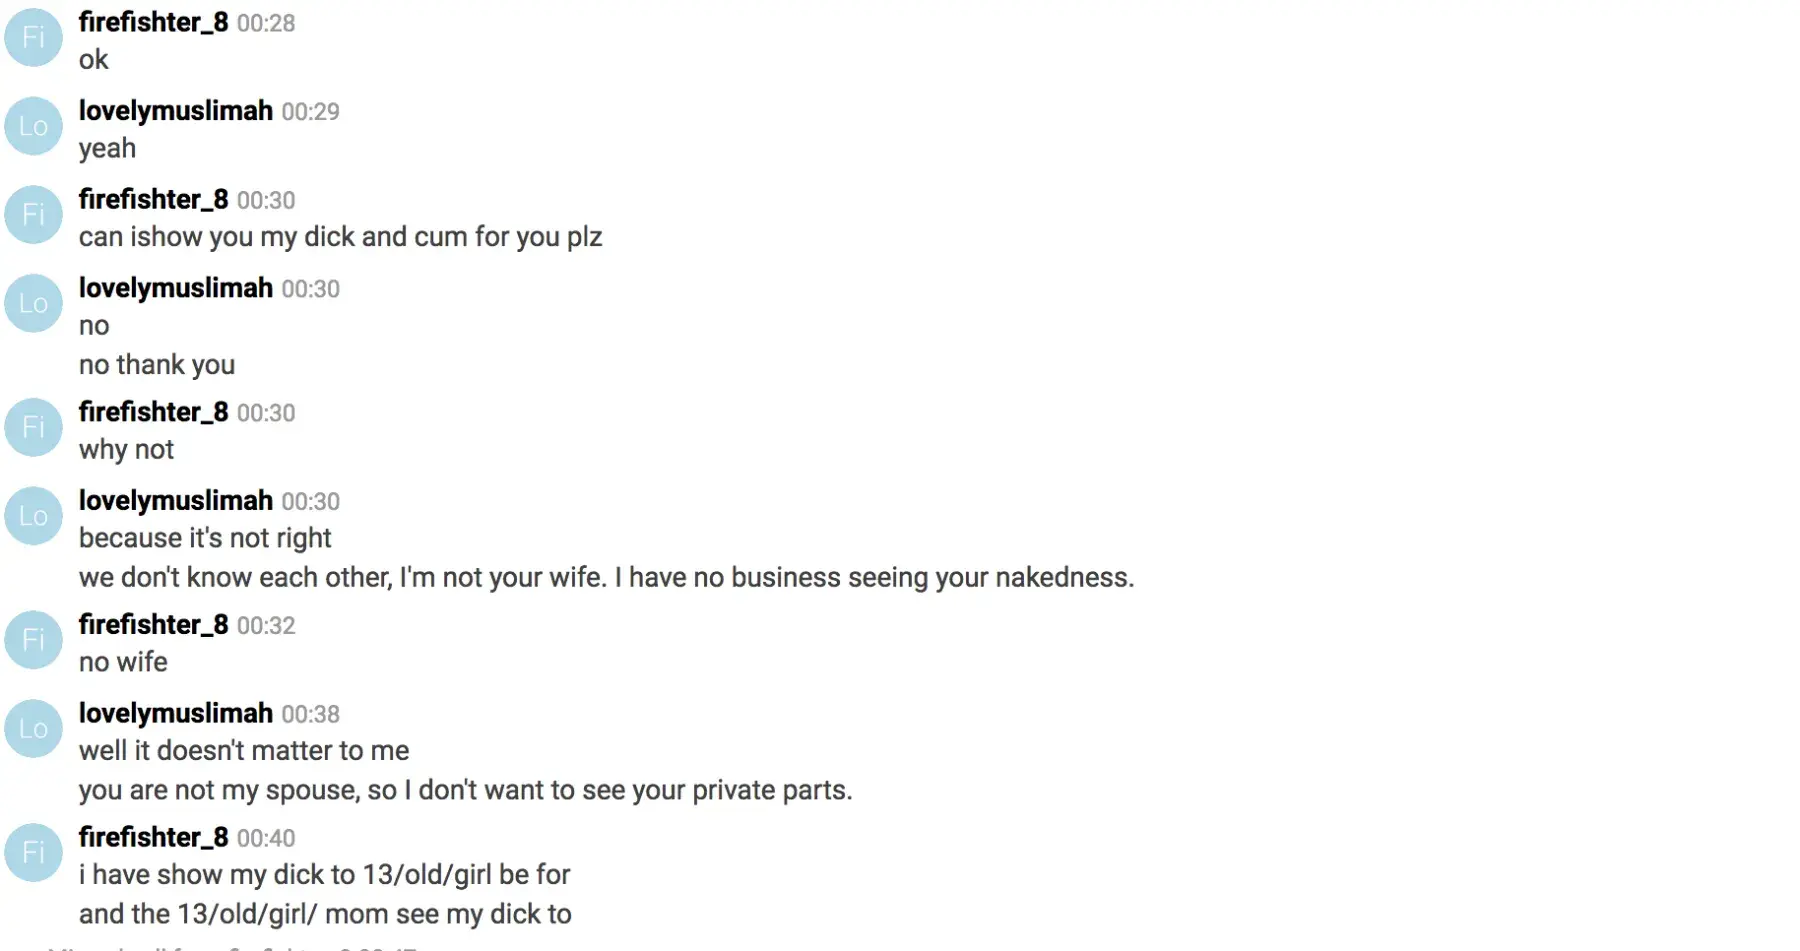Image resolution: width=1800 pixels, height=951 pixels.
Task: Click the "ok" message text
Action: coord(94,60)
